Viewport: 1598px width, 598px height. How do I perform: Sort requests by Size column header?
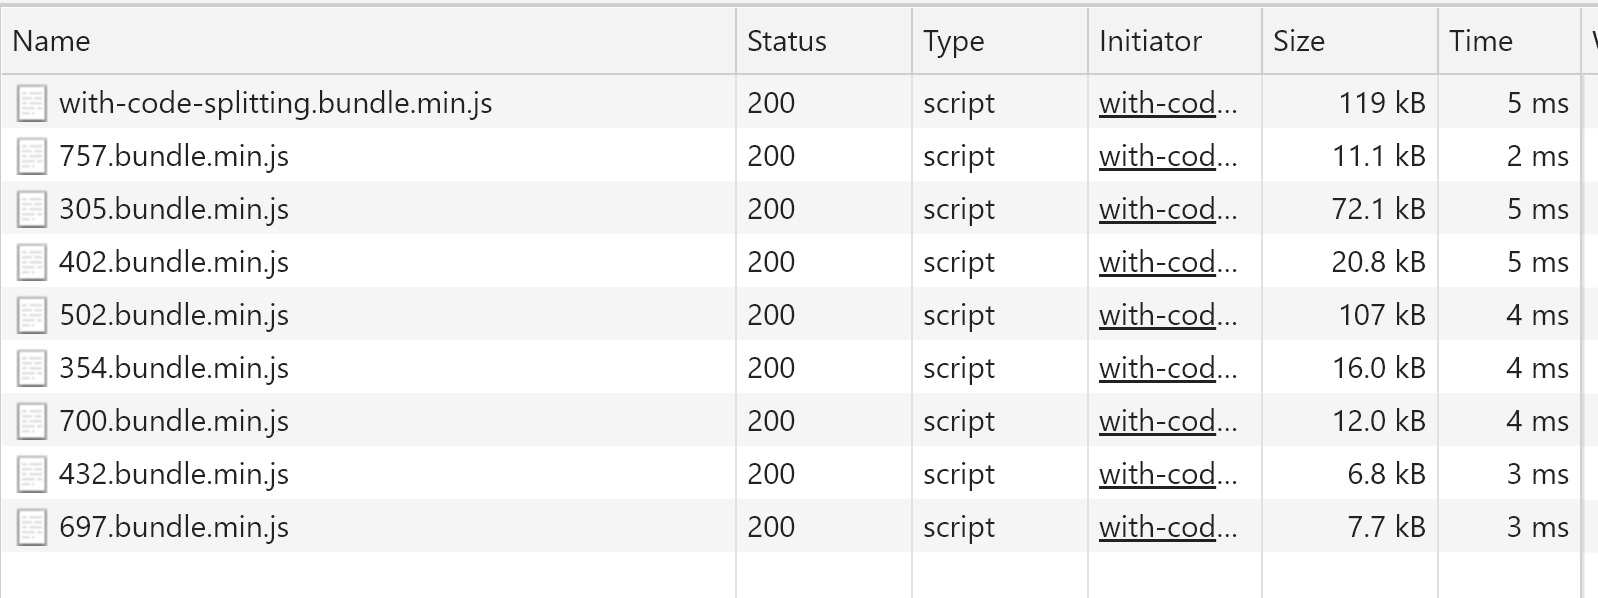[1350, 41]
